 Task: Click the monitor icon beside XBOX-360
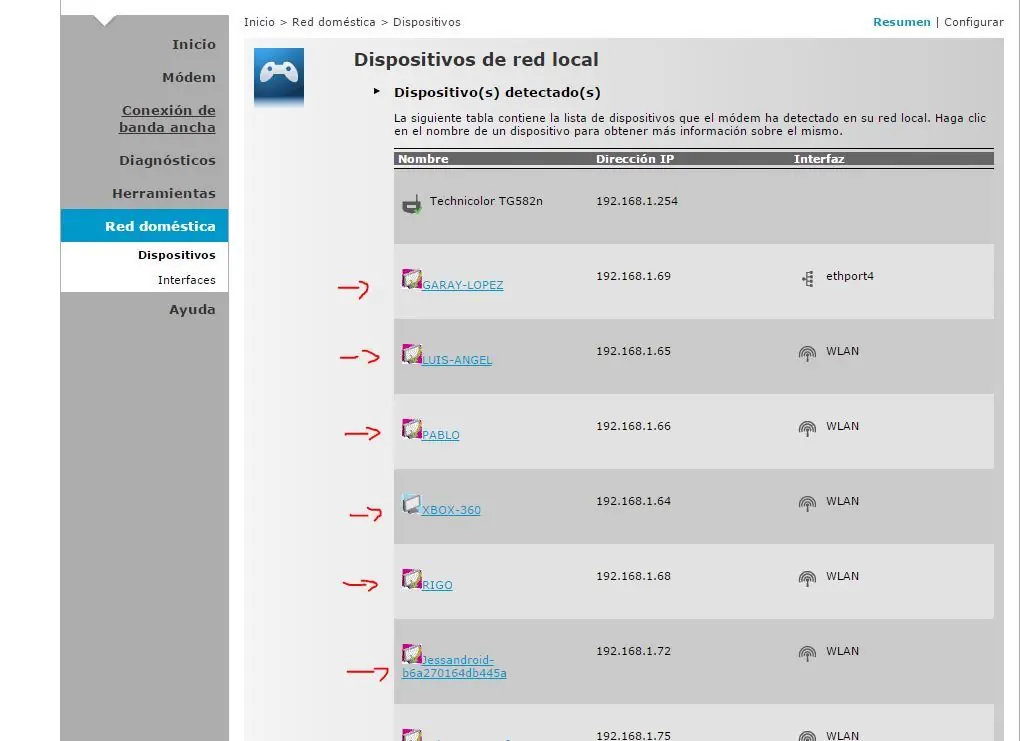pos(412,503)
